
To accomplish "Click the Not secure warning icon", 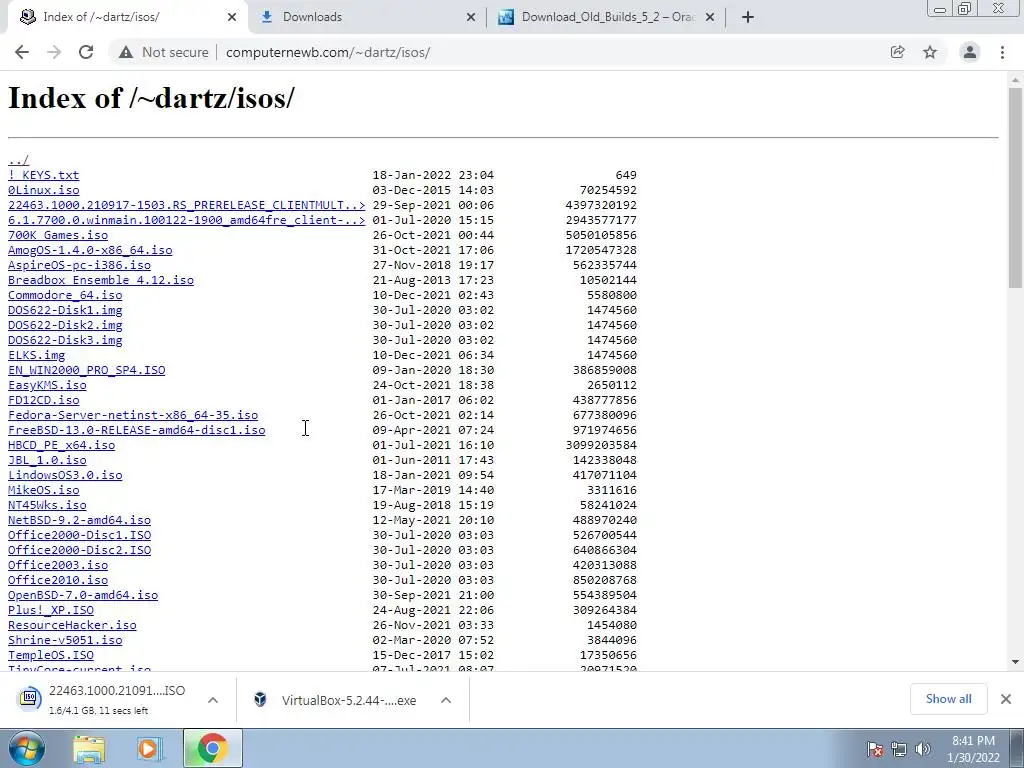I will (126, 52).
